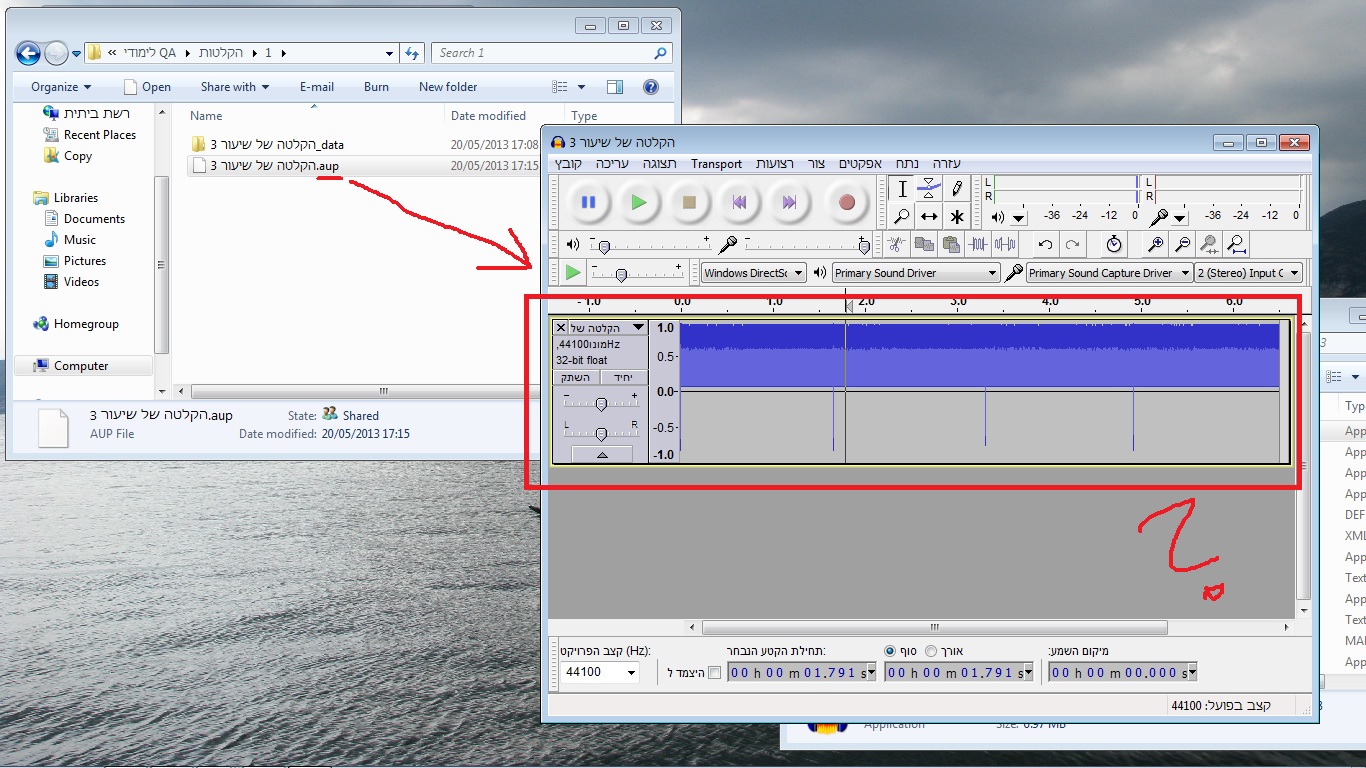Screen dimensions: 1366x768
Task: Open the output meter options dropdown
Action: [x=1019, y=217]
